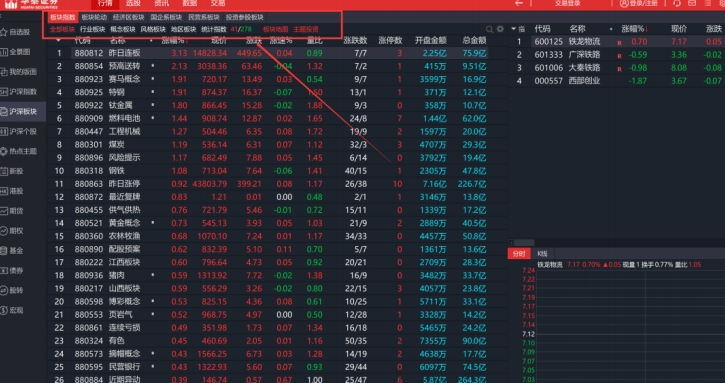Select stock 000557 西部创业
The height and width of the screenshot is (383, 725).
pos(617,80)
